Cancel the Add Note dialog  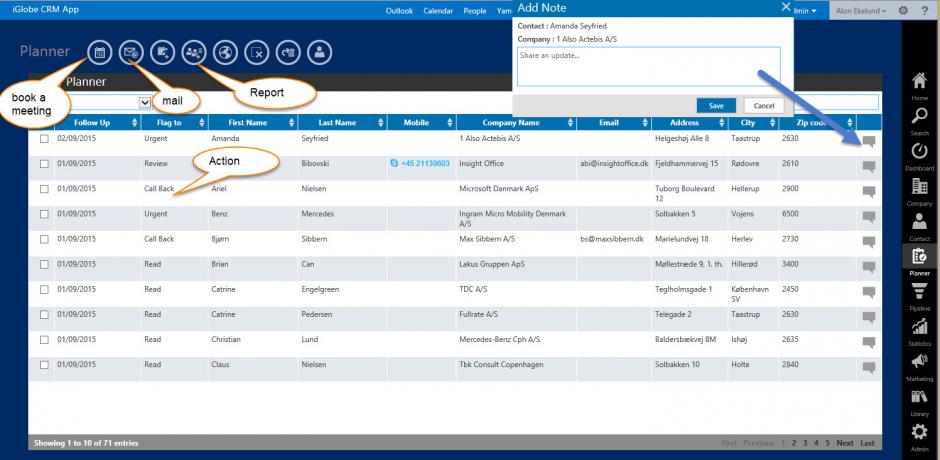pyautogui.click(x=764, y=106)
